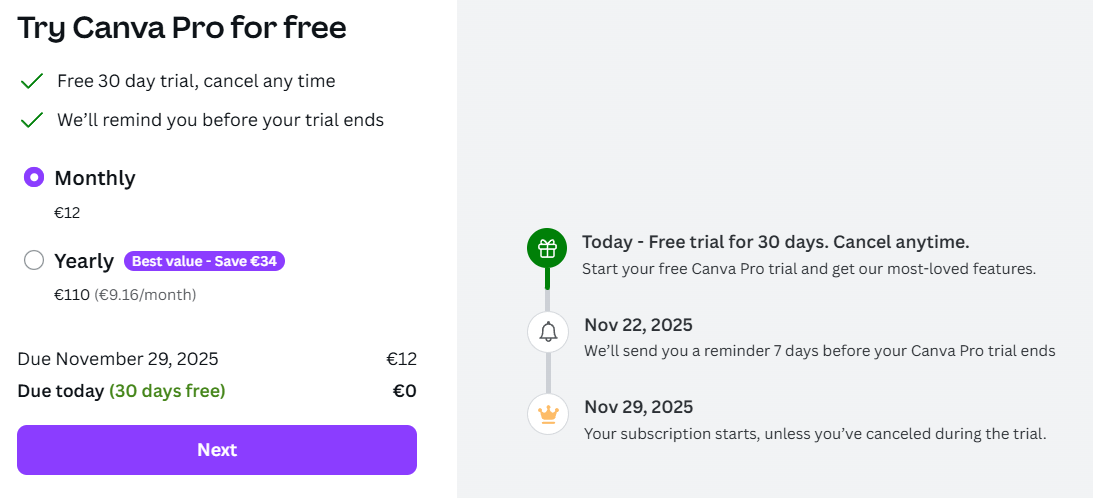
Task: Click the Today - Free trial heading
Action: click(775, 242)
